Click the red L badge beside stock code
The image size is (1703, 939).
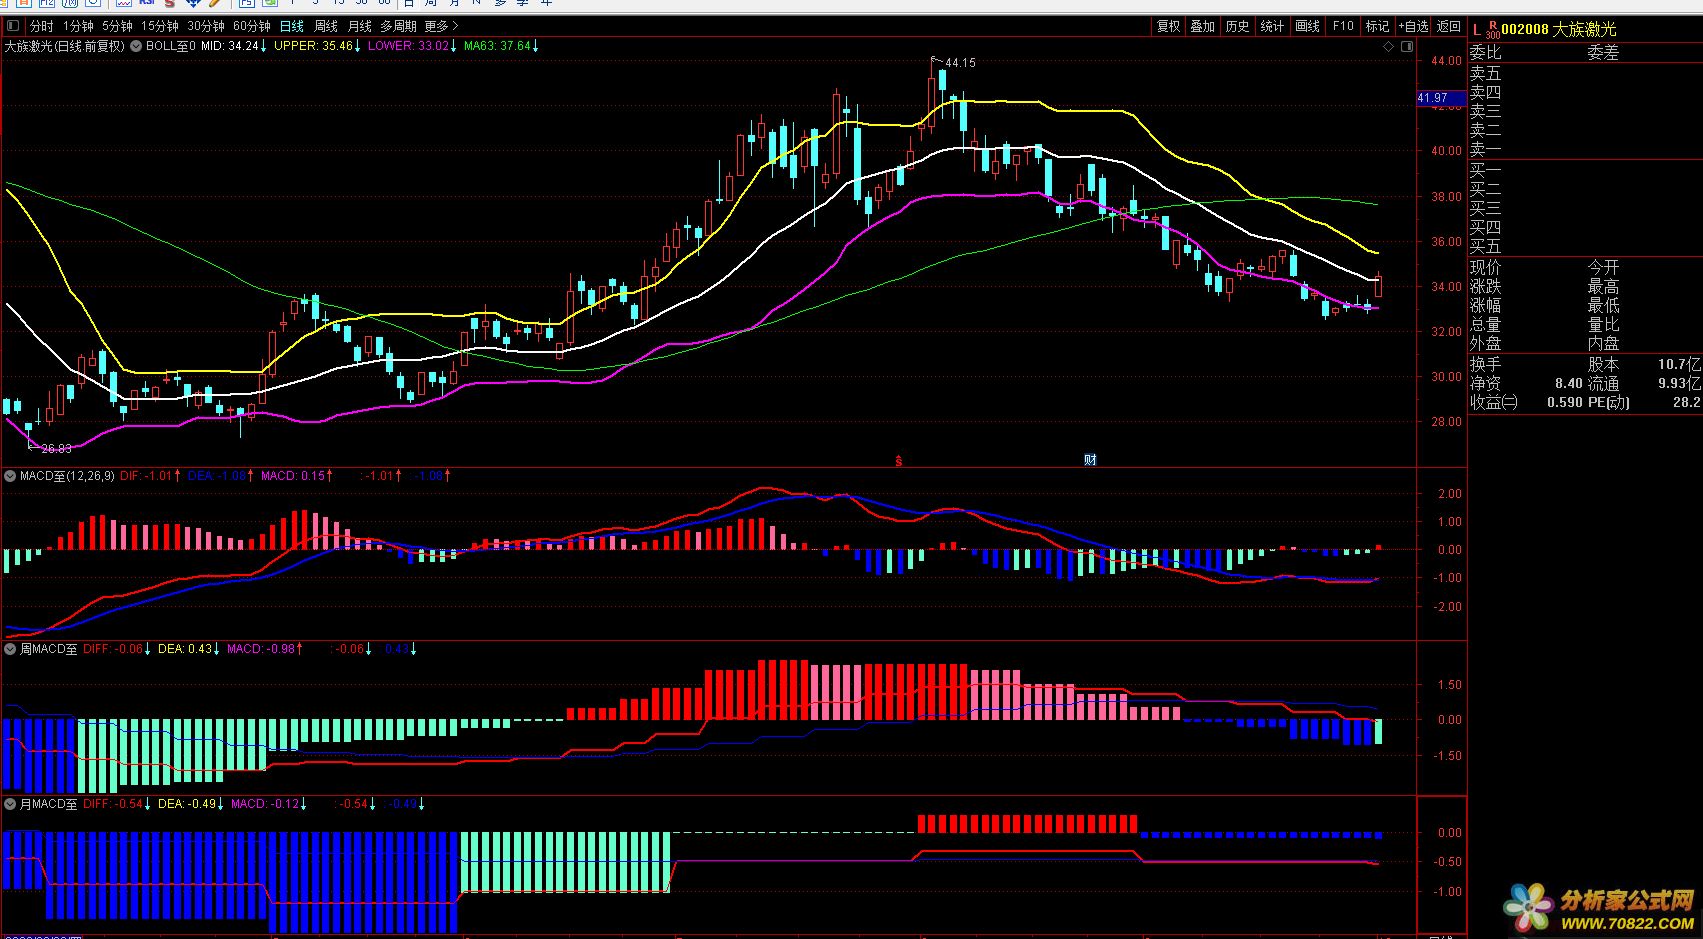(x=1477, y=30)
